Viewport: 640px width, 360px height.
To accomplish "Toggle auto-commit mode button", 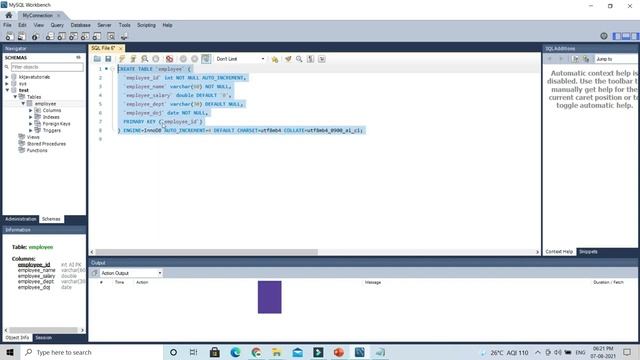I will click(x=206, y=59).
